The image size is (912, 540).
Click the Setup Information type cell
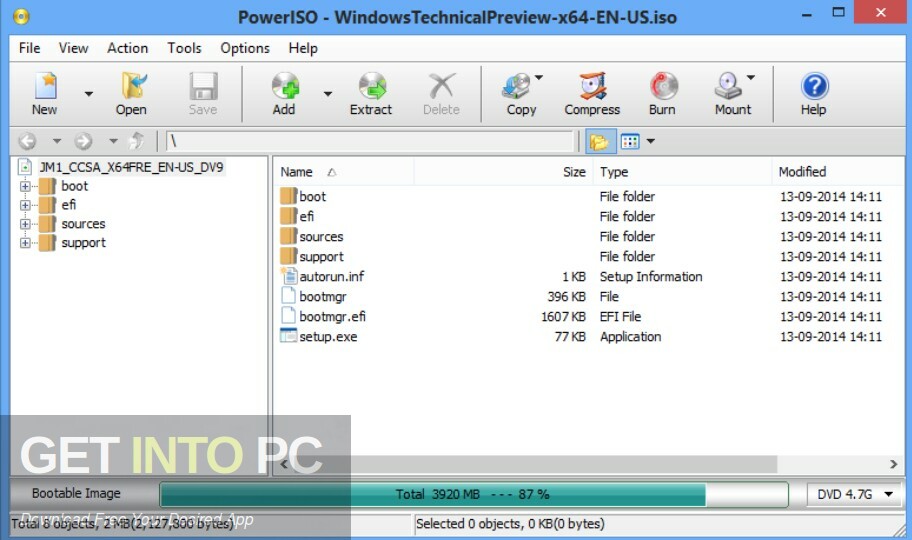click(x=651, y=276)
